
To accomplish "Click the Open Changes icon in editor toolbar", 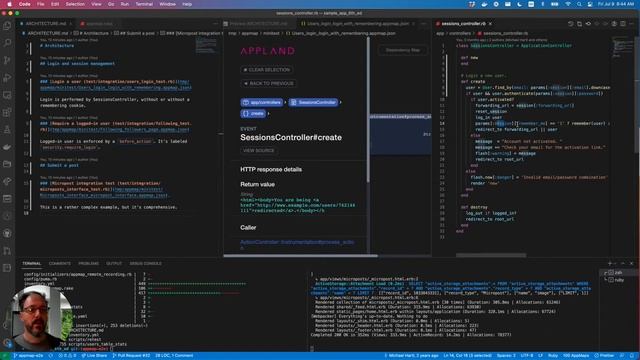I will tap(579, 24).
